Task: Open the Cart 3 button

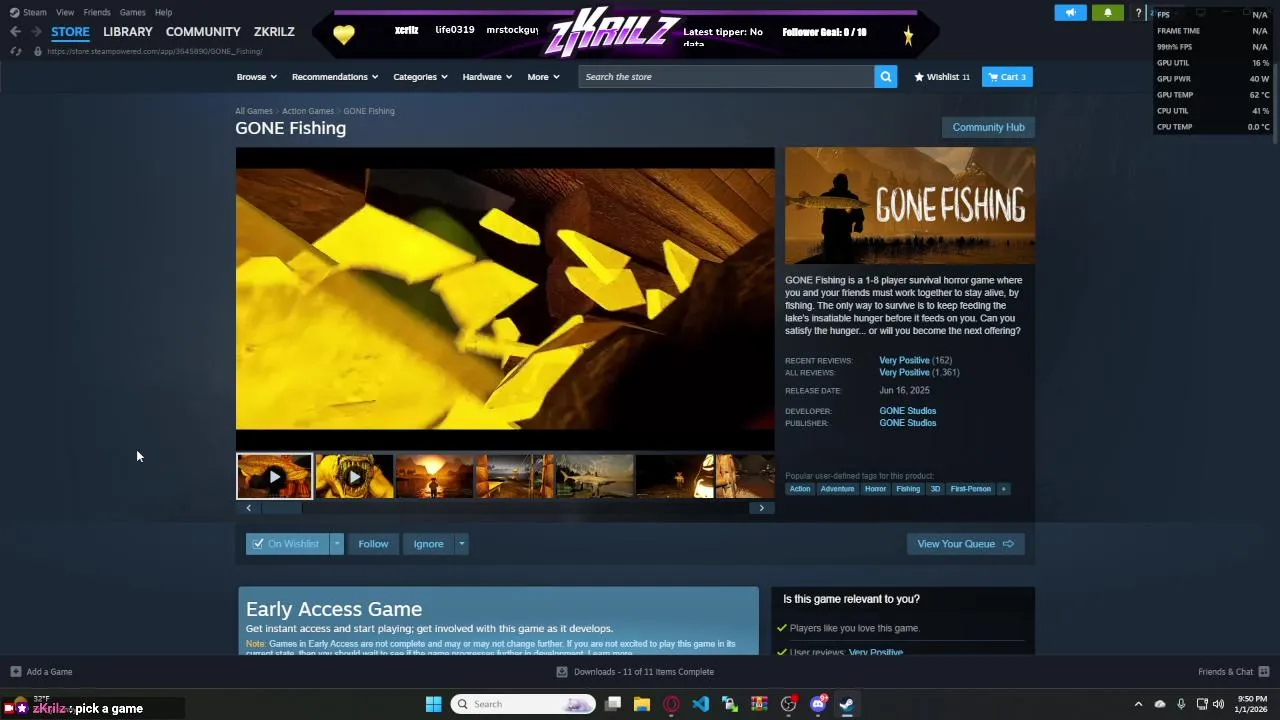Action: click(x=1007, y=77)
